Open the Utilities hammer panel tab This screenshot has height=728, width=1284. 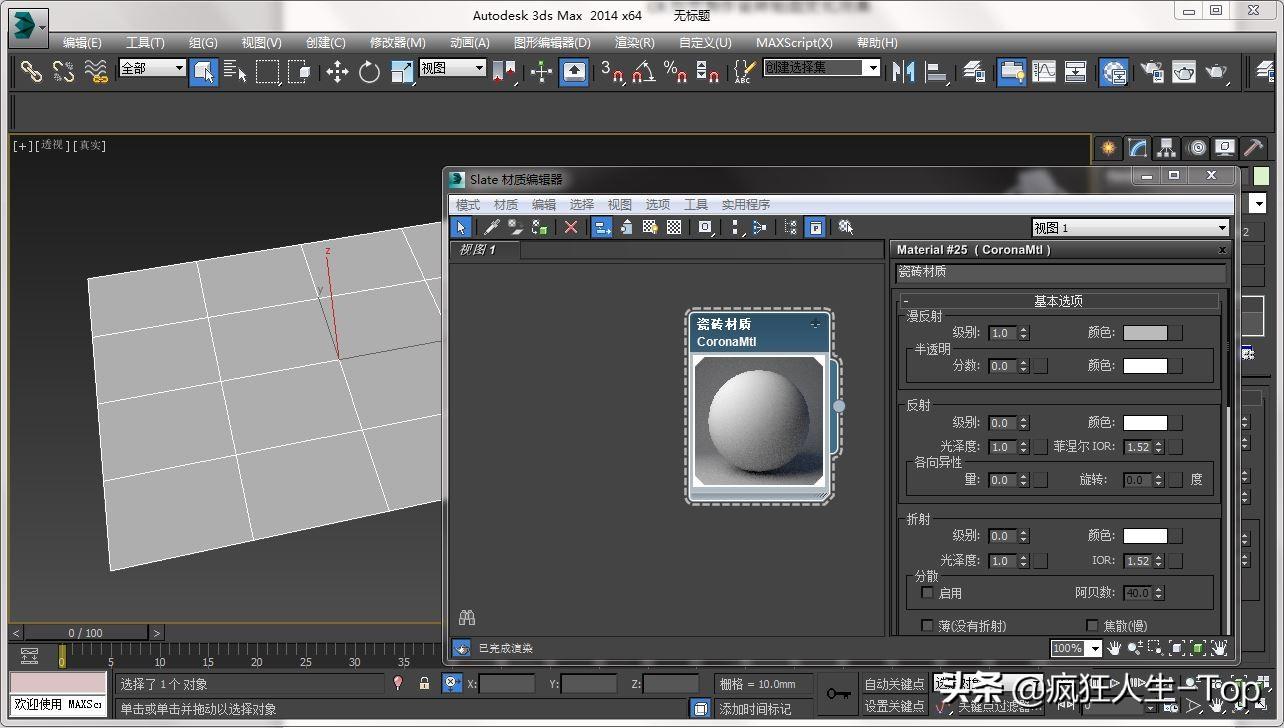(1253, 148)
